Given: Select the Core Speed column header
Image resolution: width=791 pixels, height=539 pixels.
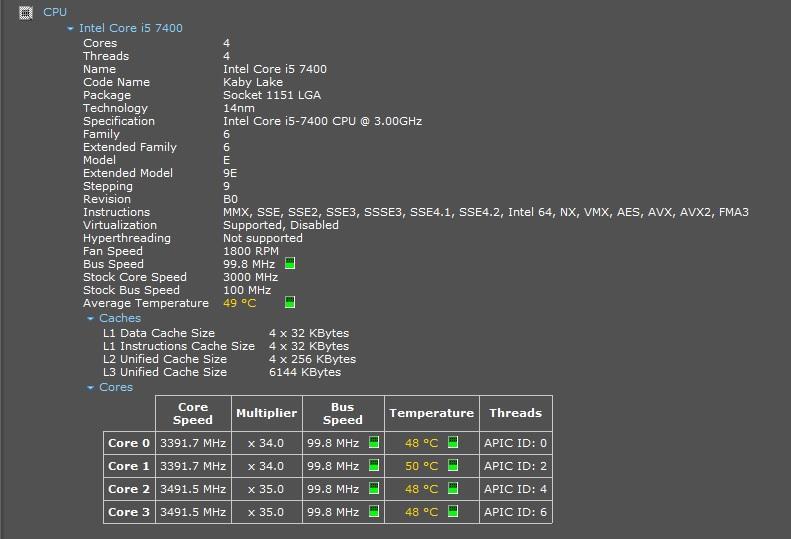Looking at the screenshot, I should (x=193, y=413).
